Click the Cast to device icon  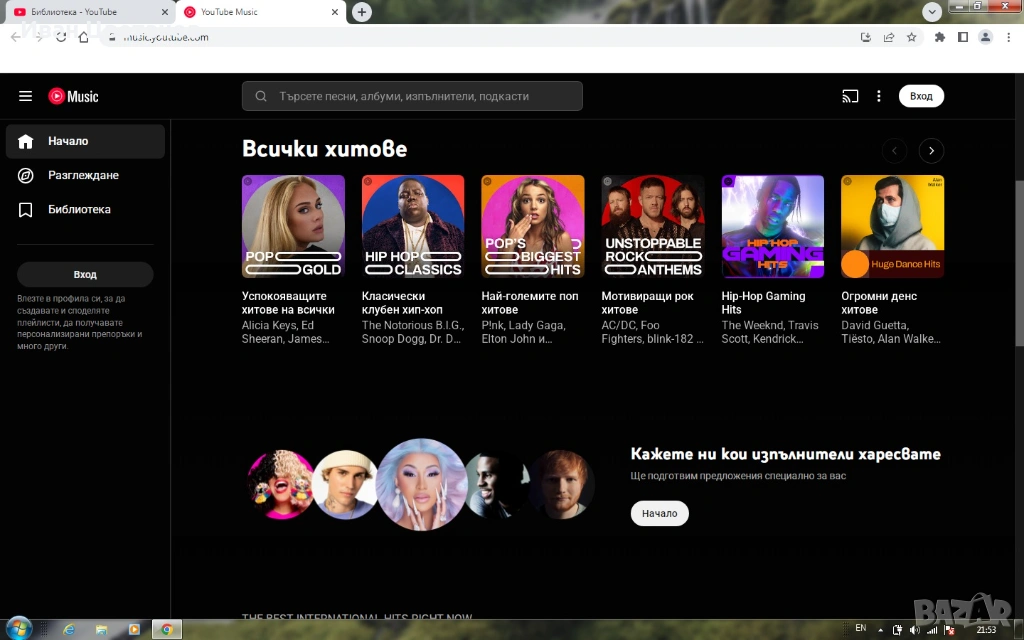850,96
